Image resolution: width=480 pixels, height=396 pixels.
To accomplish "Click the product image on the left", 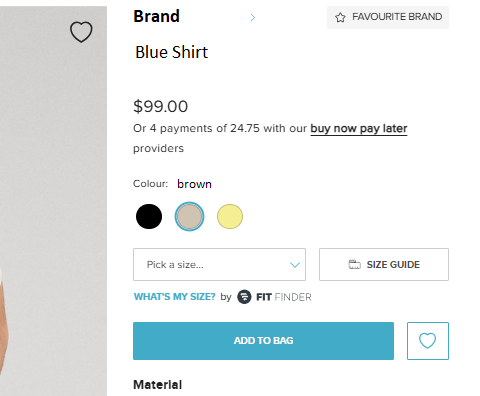I will (x=53, y=201).
